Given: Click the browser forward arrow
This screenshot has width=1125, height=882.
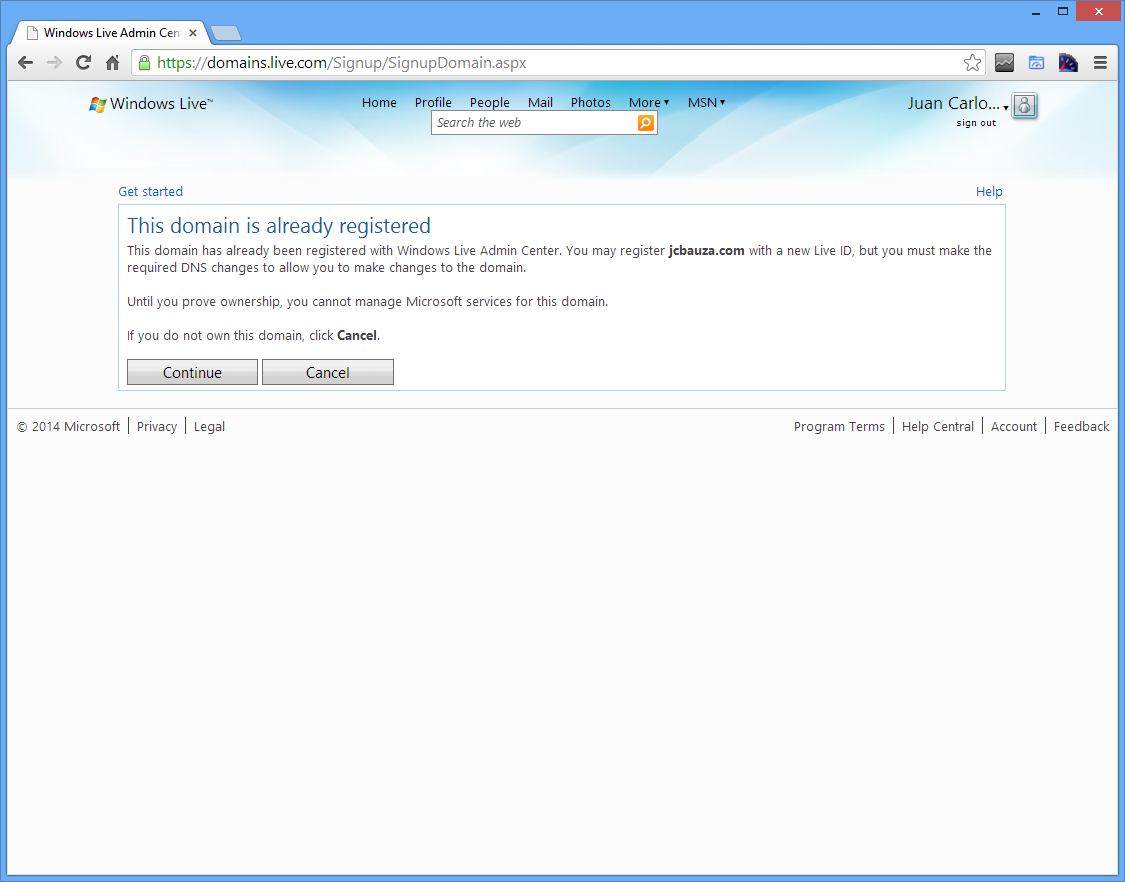Looking at the screenshot, I should click(x=55, y=63).
